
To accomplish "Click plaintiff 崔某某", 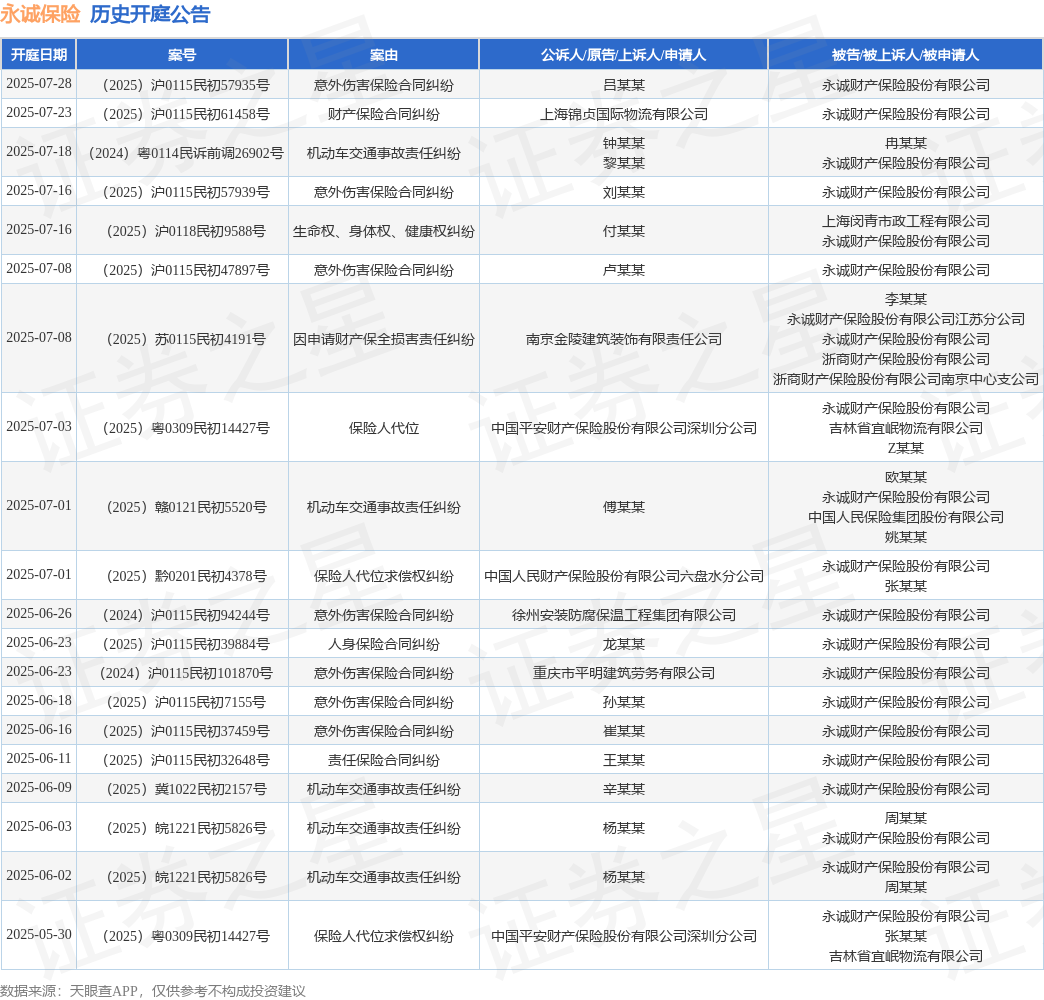I will [x=624, y=731].
